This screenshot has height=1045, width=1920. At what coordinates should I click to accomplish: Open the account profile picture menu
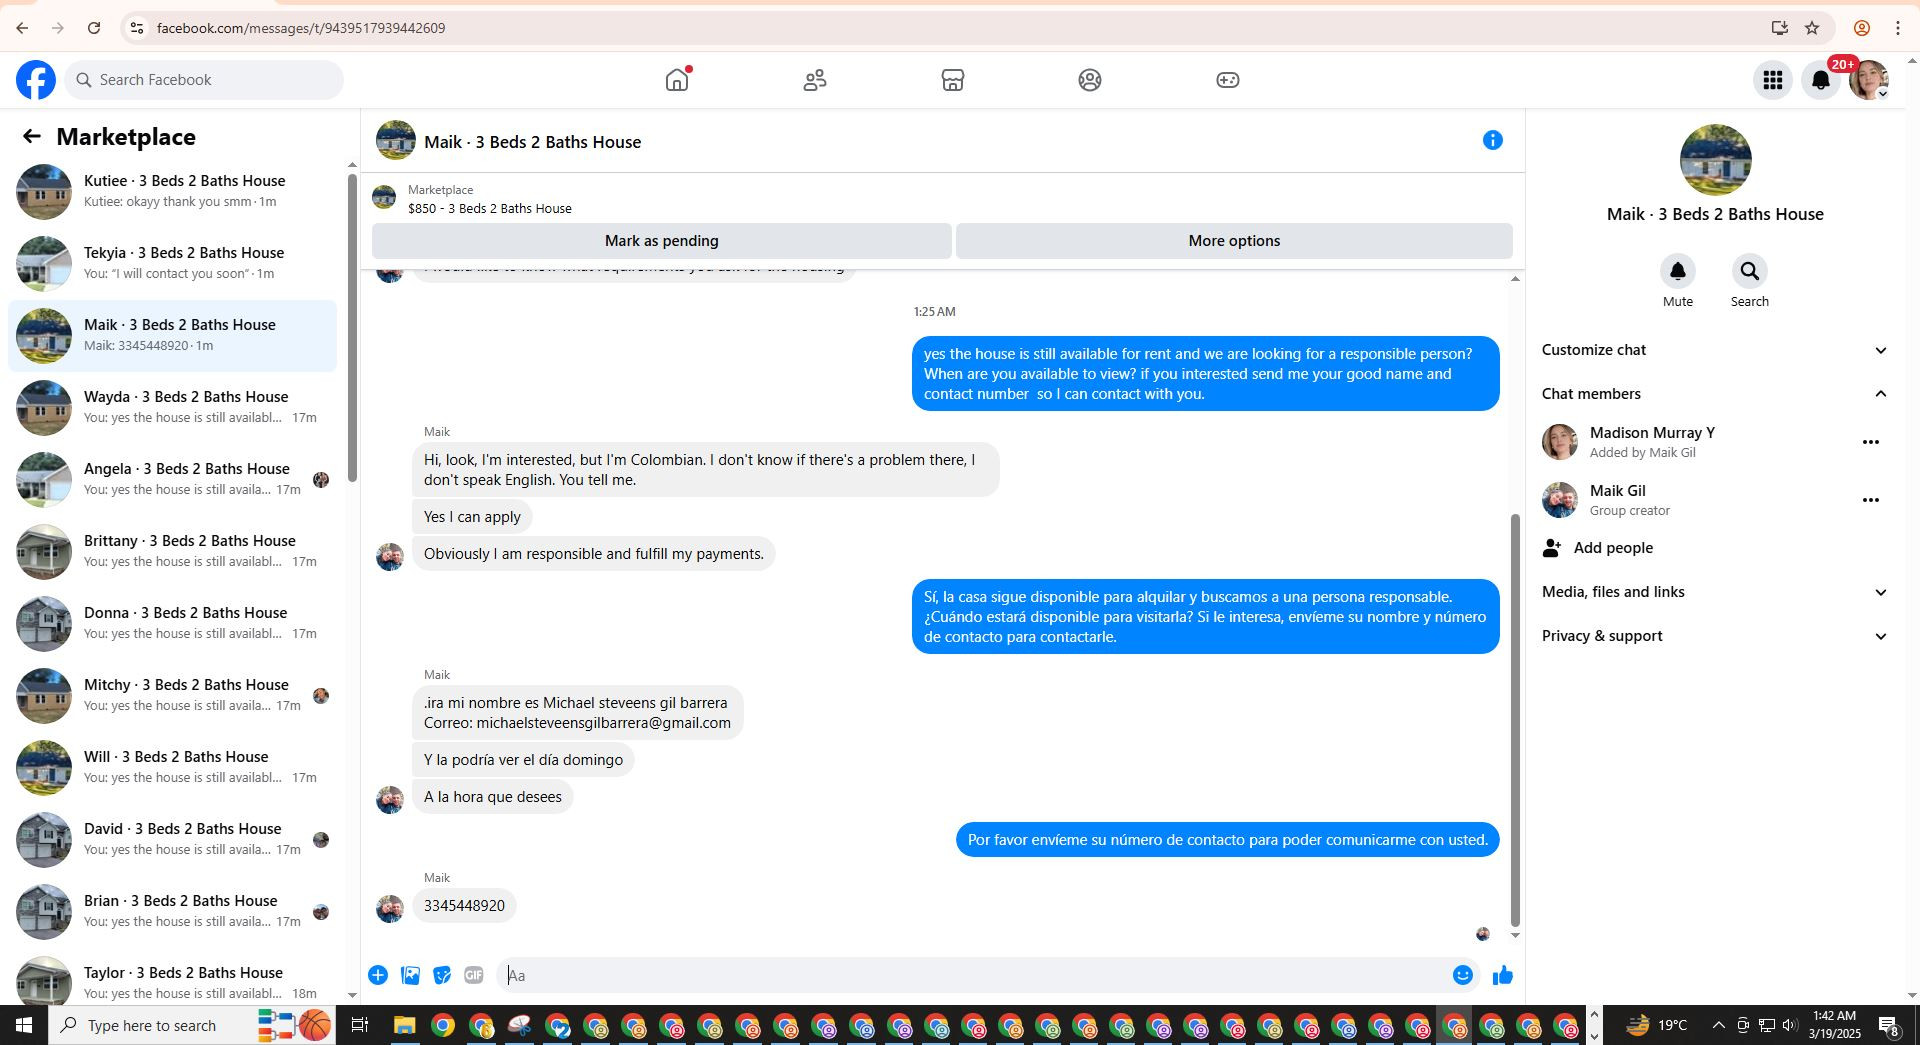pyautogui.click(x=1869, y=80)
